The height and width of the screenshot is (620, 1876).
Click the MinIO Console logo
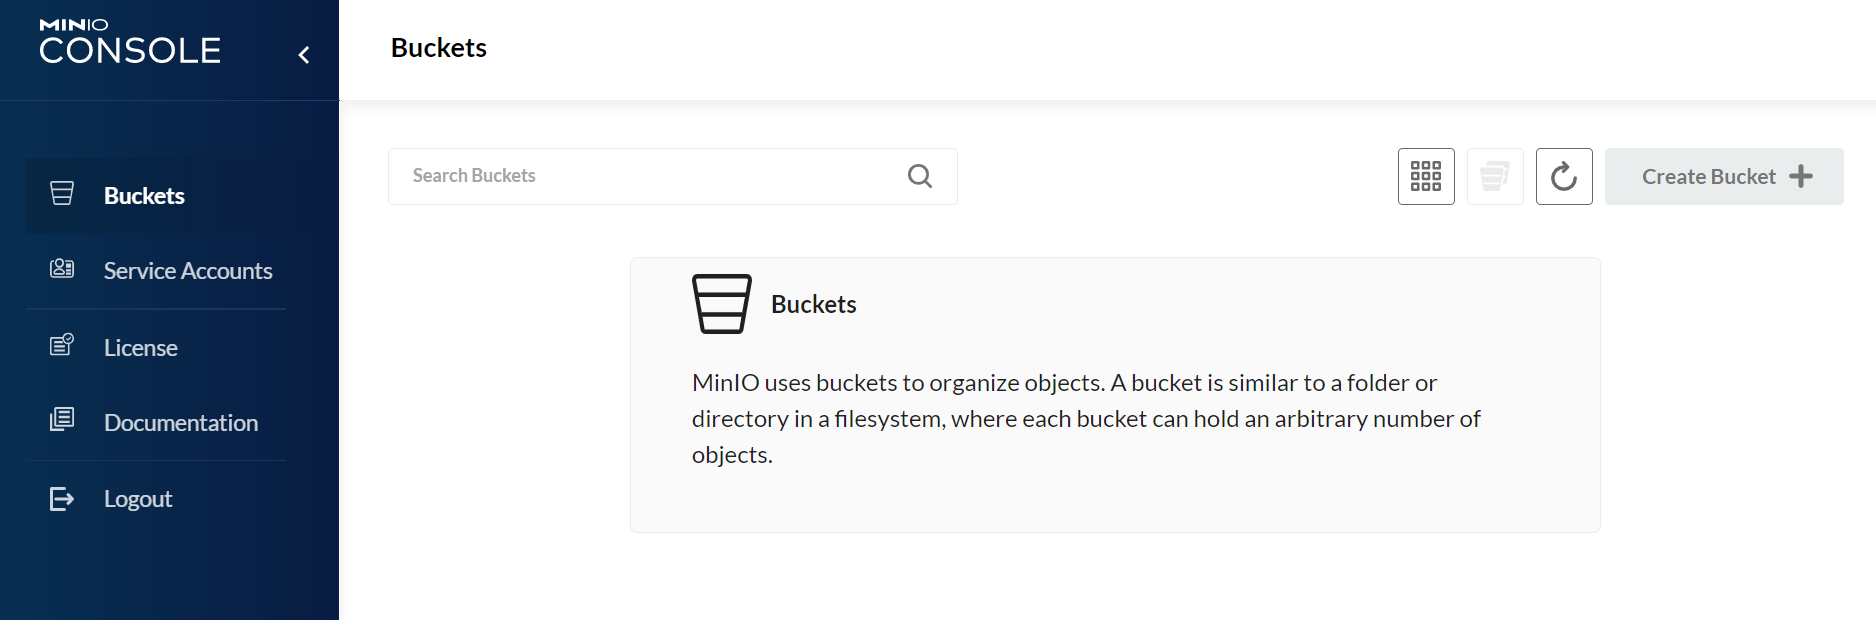pos(129,42)
